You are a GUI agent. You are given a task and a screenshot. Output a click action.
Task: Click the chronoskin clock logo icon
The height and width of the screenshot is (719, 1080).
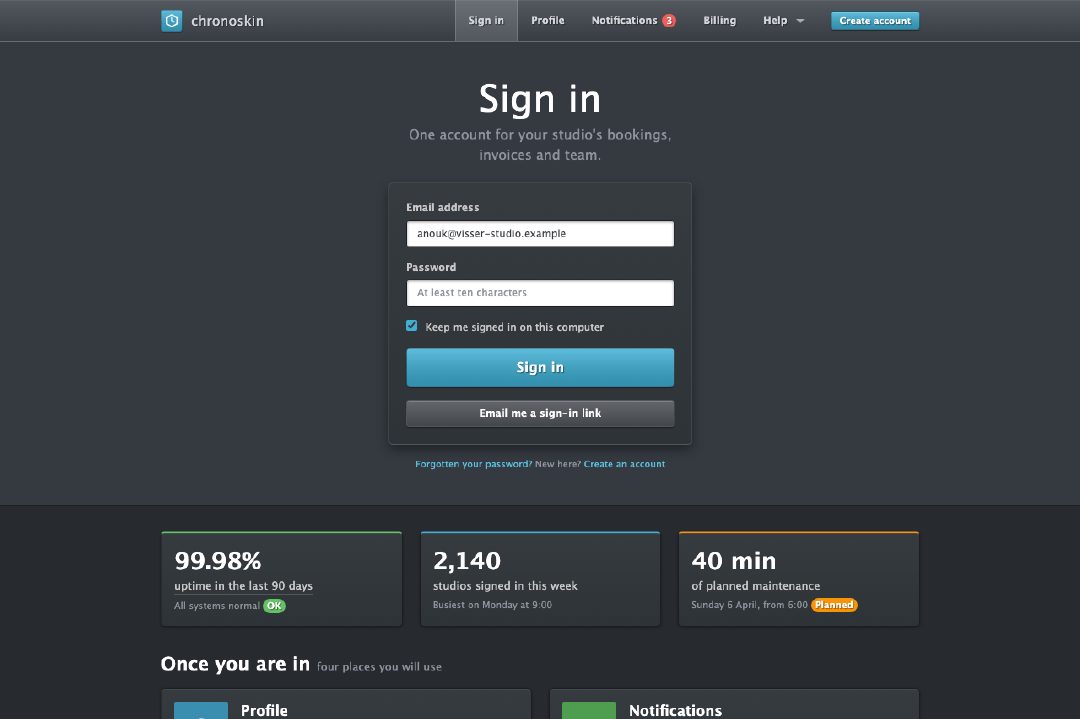coord(172,21)
